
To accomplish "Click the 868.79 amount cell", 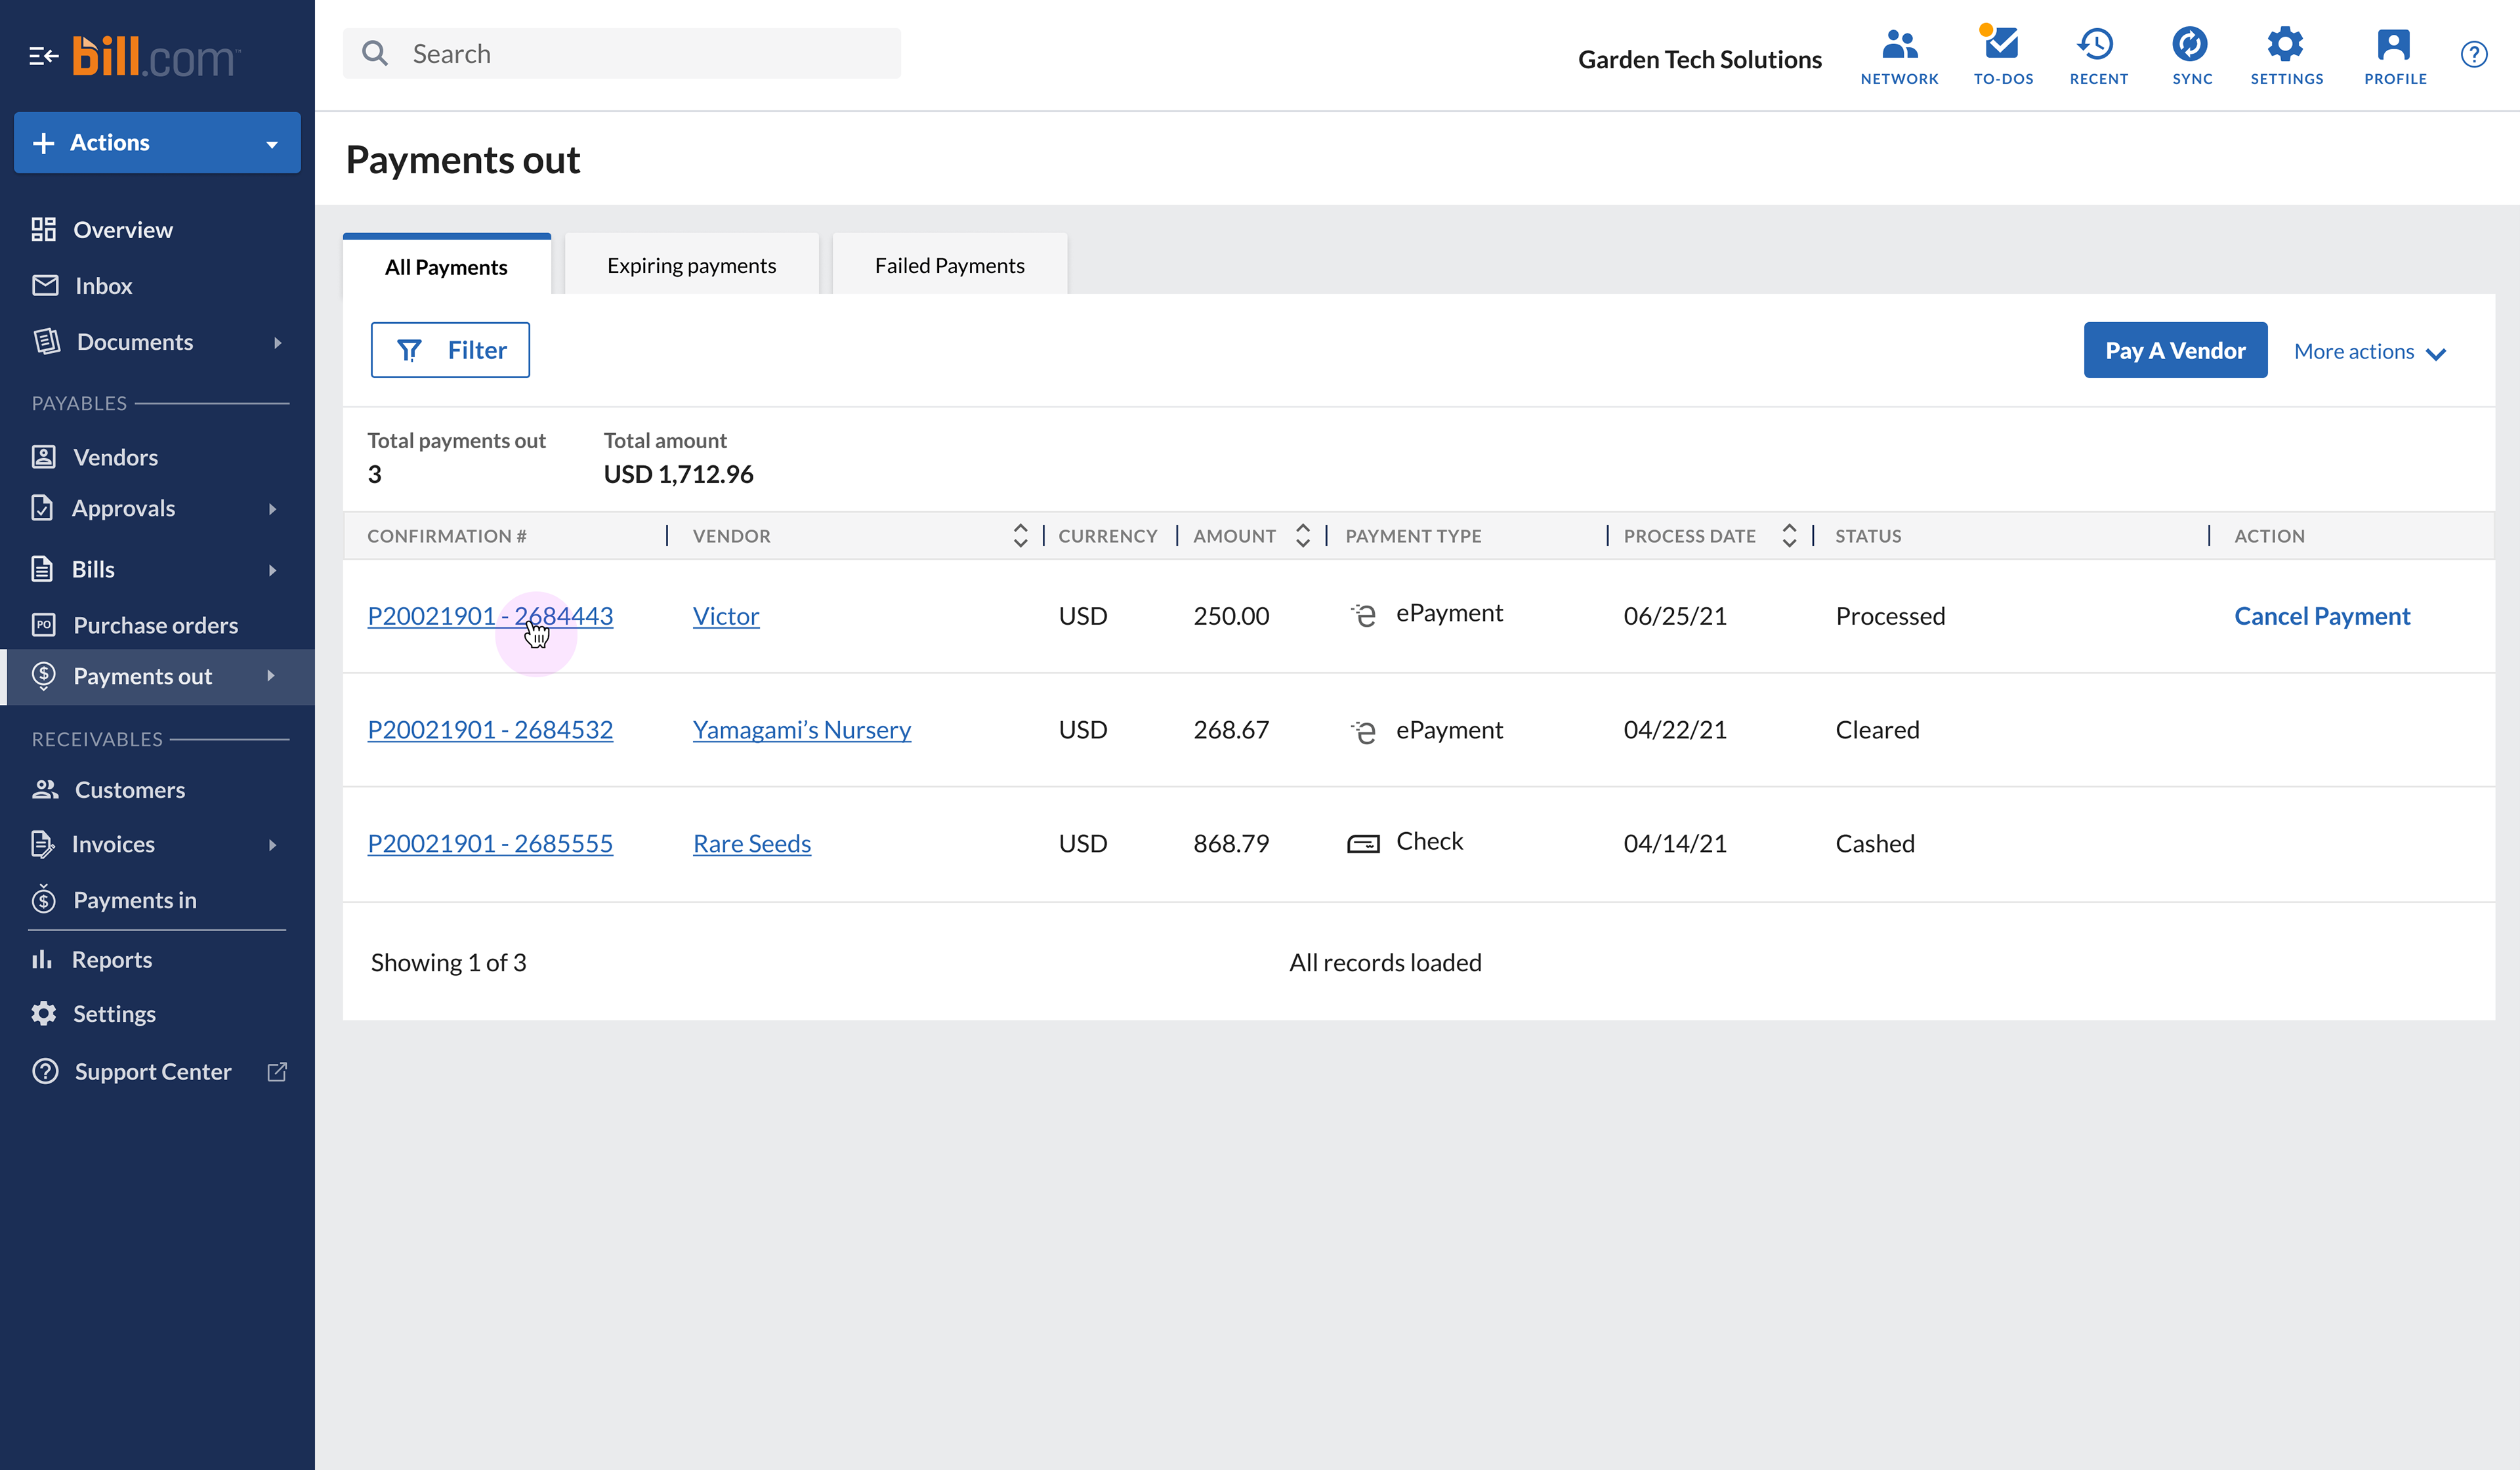I will point(1231,843).
